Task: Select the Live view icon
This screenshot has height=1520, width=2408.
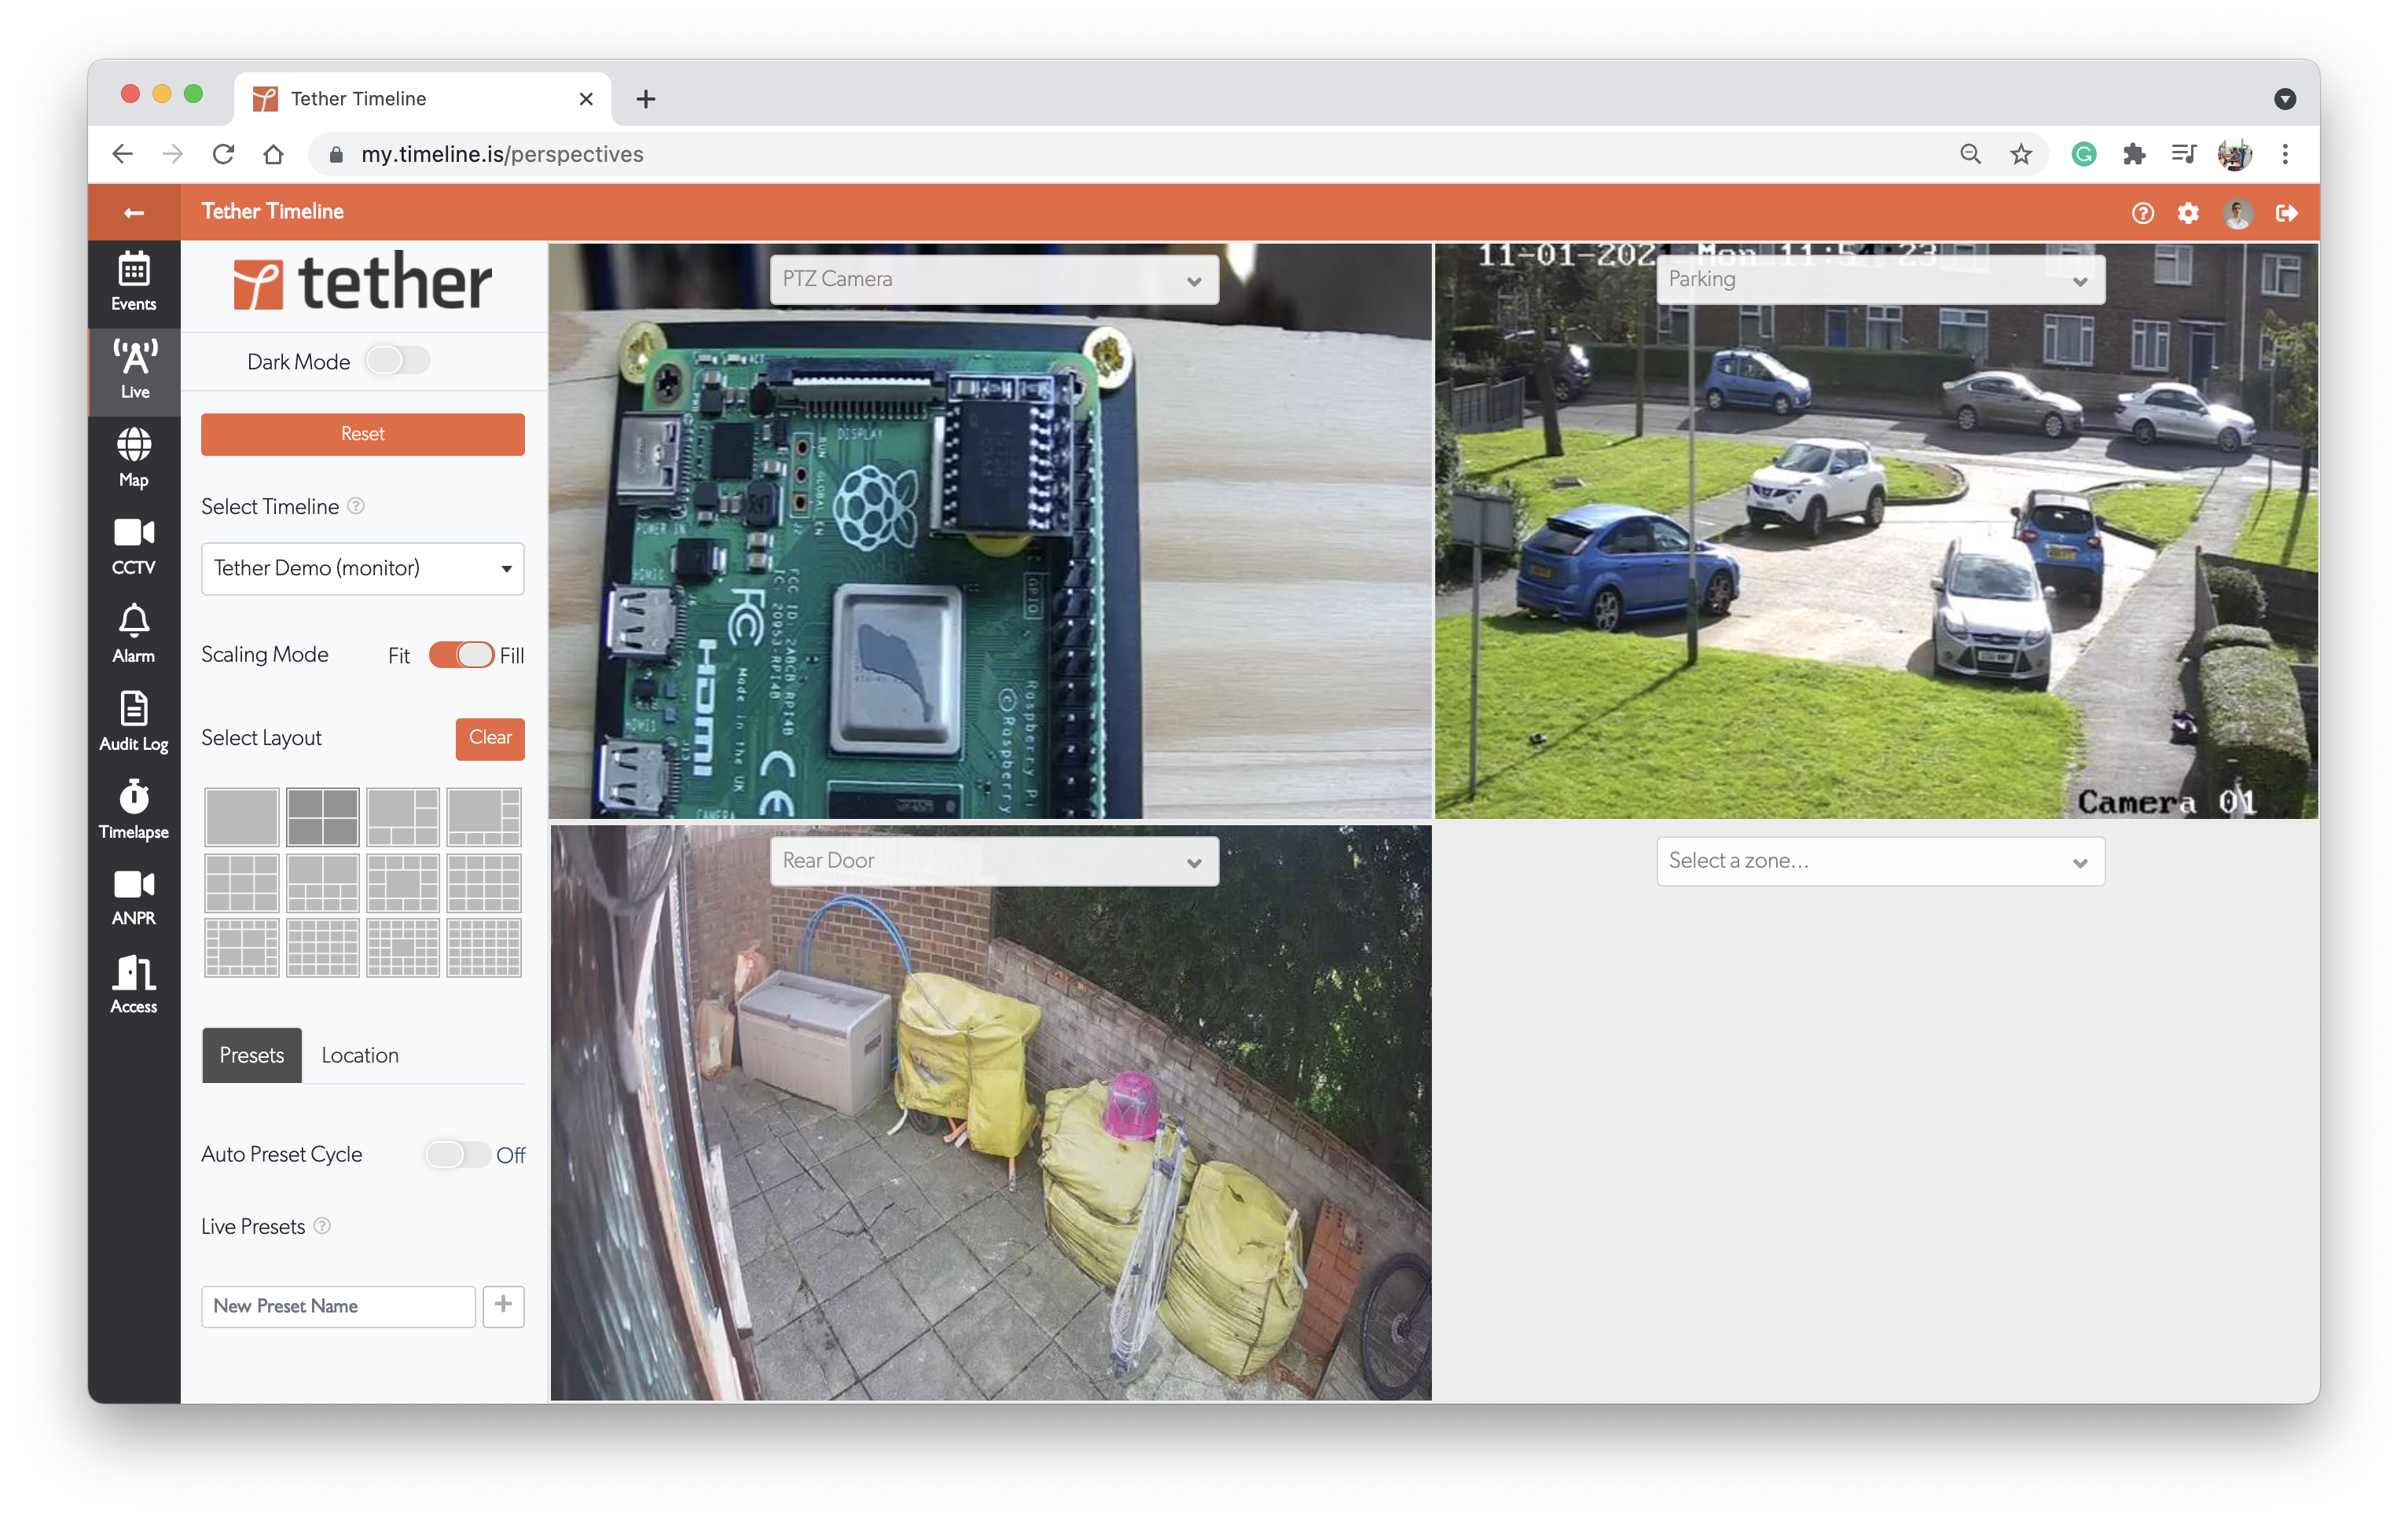Action: click(x=133, y=368)
